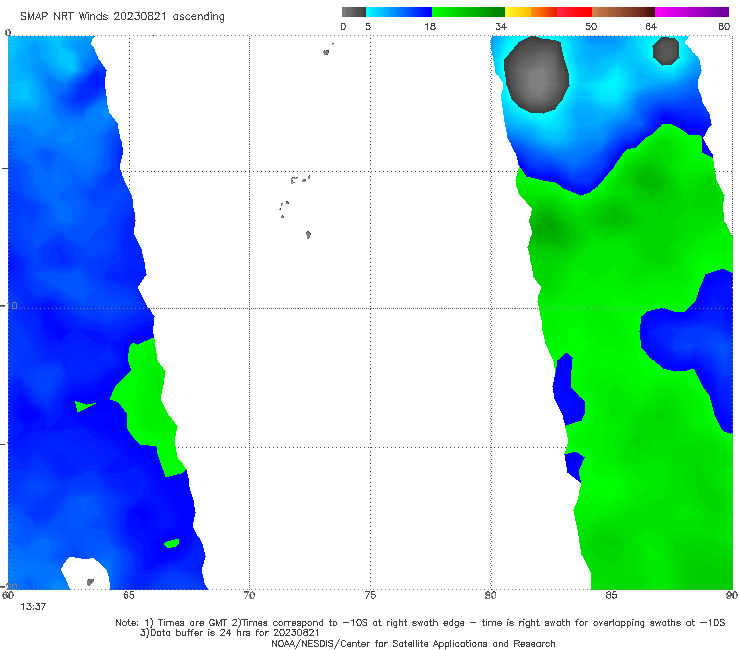
Task: Select the yellow-to-red 34–50 color bar segment
Action: 548,12
